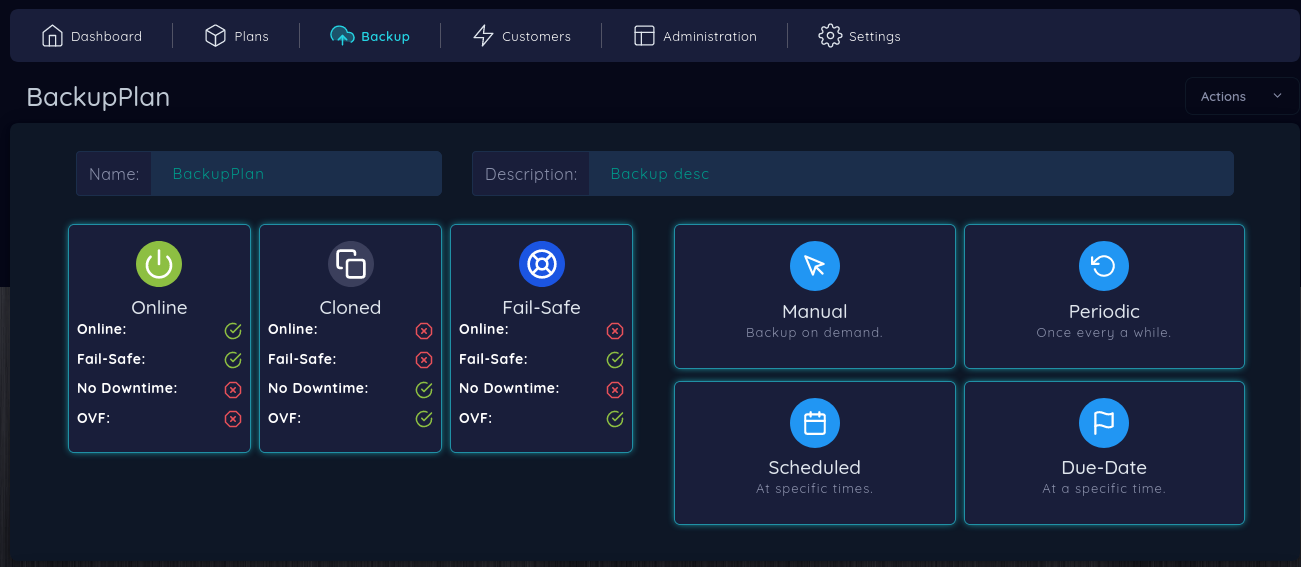Pick the Scheduled calendar icon
Viewport: 1301px width, 567px height.
tap(814, 423)
